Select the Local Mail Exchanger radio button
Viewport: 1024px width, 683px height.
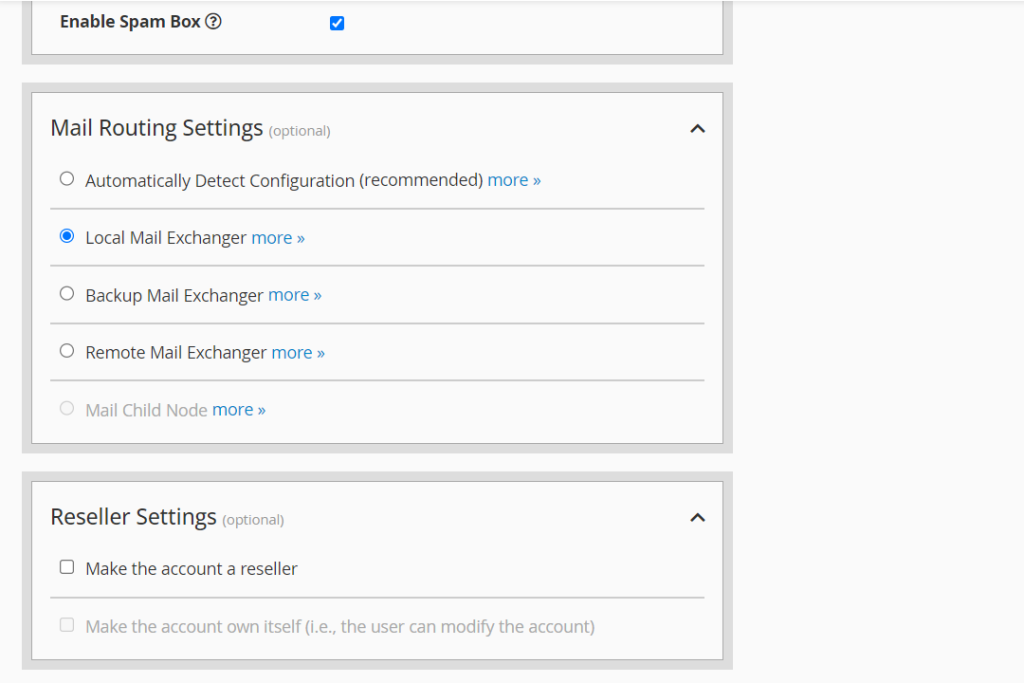coord(67,237)
